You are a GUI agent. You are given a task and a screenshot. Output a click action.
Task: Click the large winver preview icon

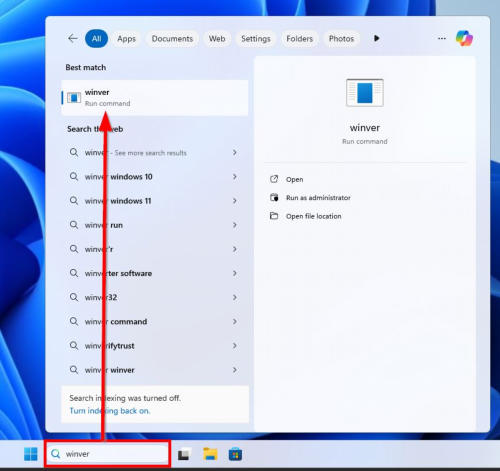[365, 93]
